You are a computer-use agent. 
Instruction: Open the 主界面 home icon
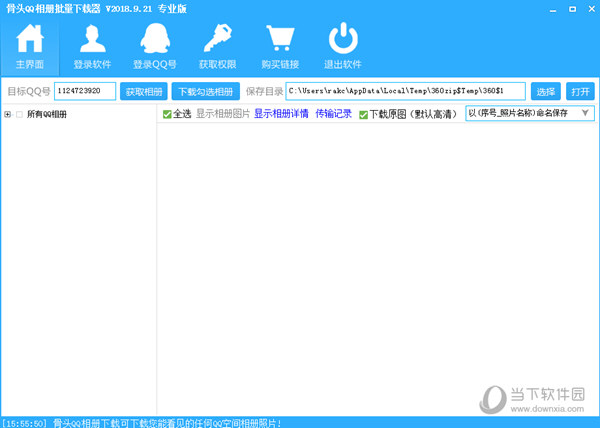(x=30, y=39)
